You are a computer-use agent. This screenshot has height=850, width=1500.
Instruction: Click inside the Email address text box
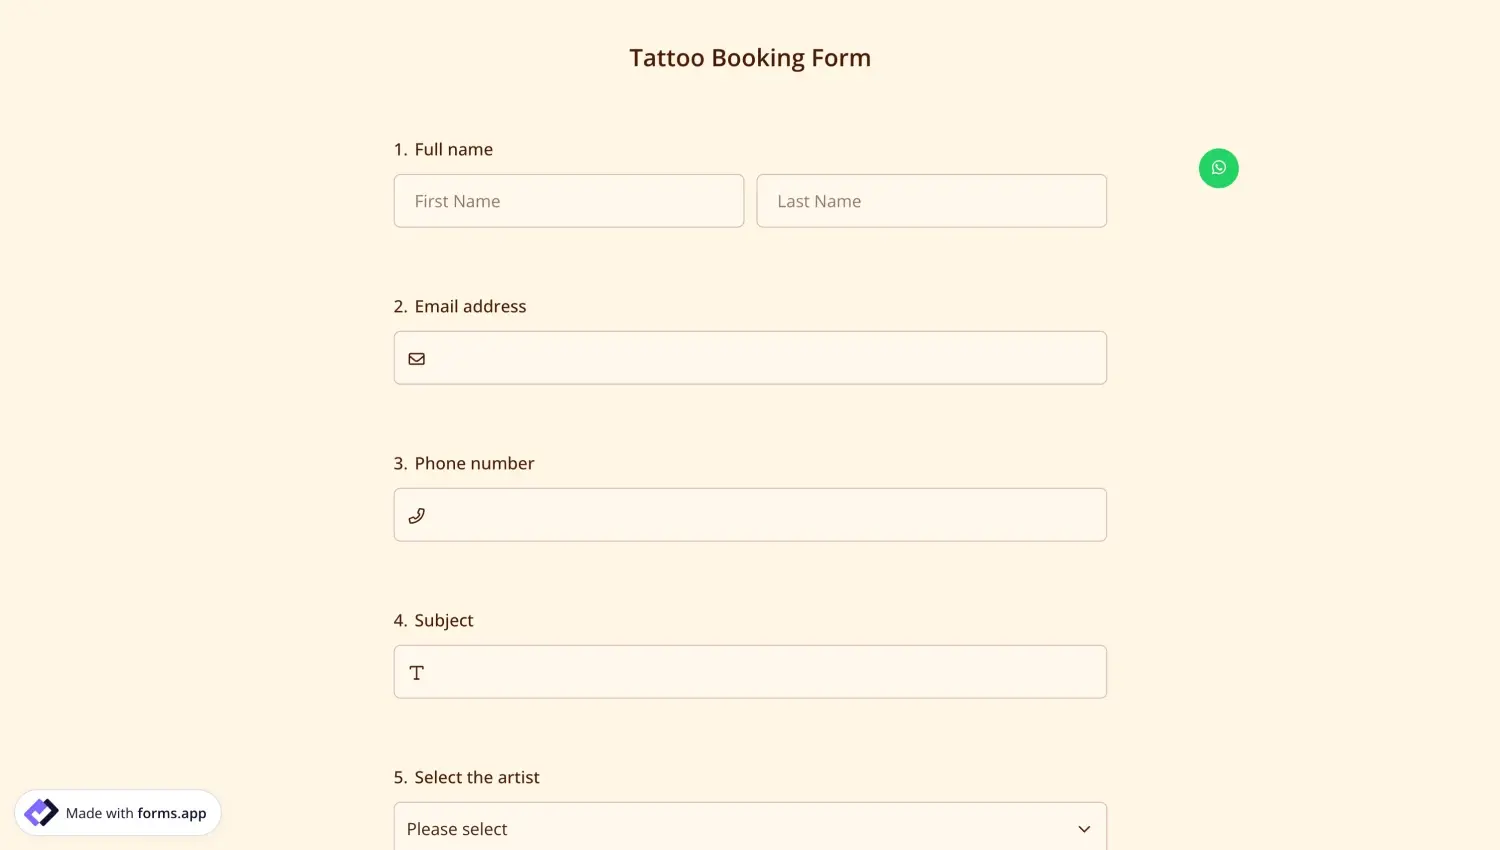point(760,358)
